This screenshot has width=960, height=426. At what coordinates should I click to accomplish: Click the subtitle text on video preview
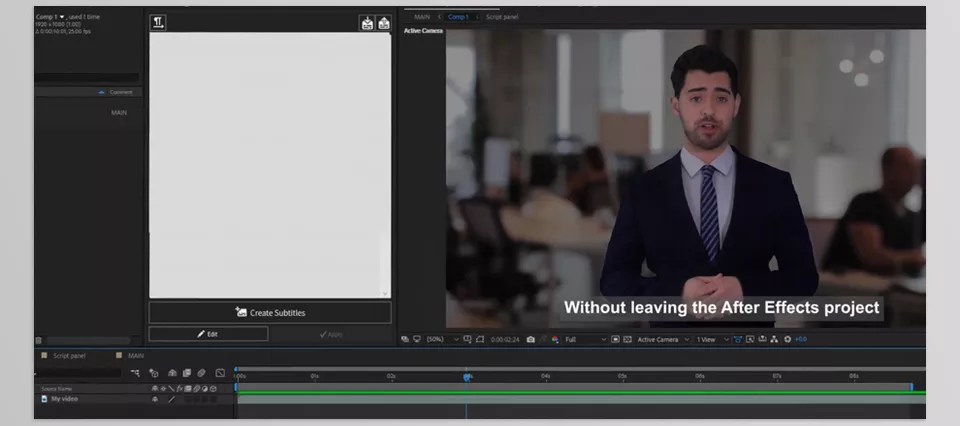[x=721, y=307]
